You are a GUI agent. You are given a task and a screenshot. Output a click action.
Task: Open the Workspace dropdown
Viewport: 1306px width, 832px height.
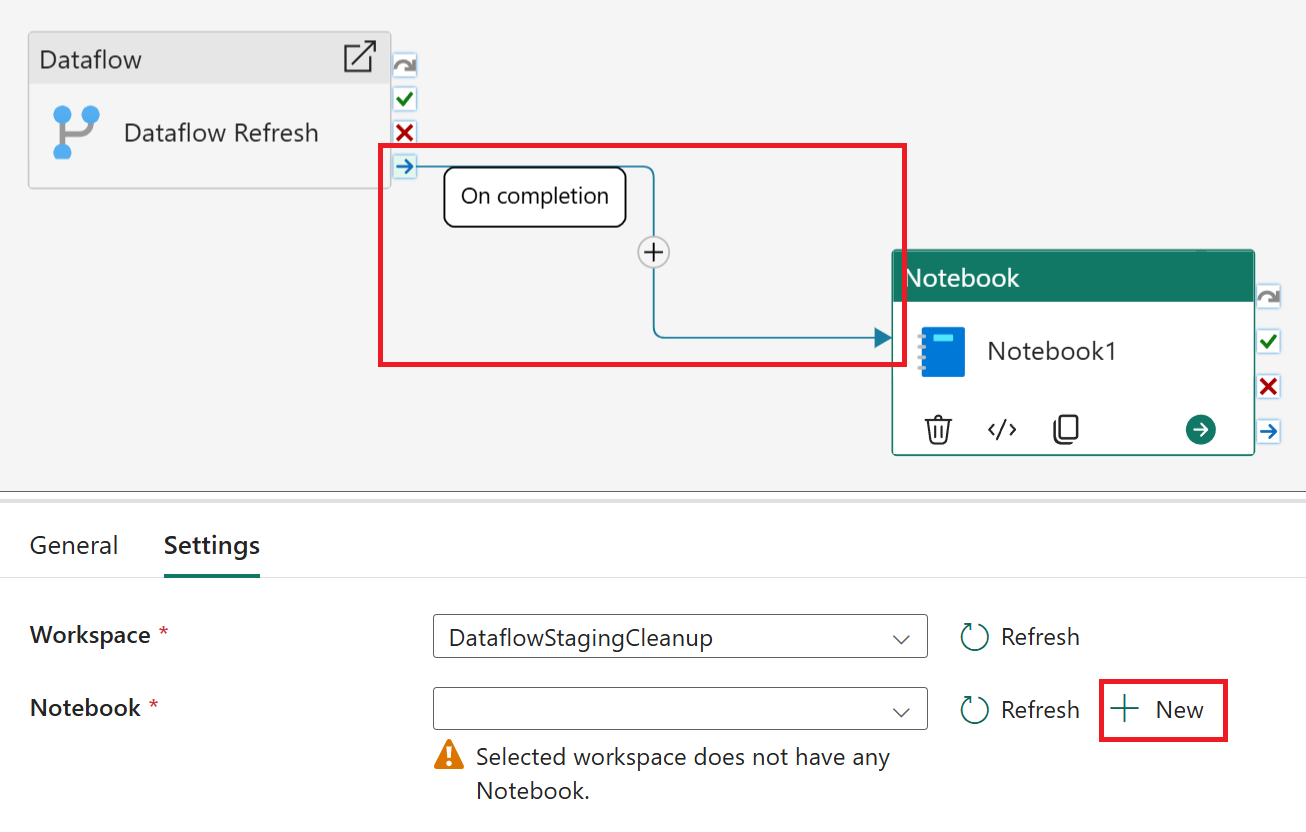point(679,636)
